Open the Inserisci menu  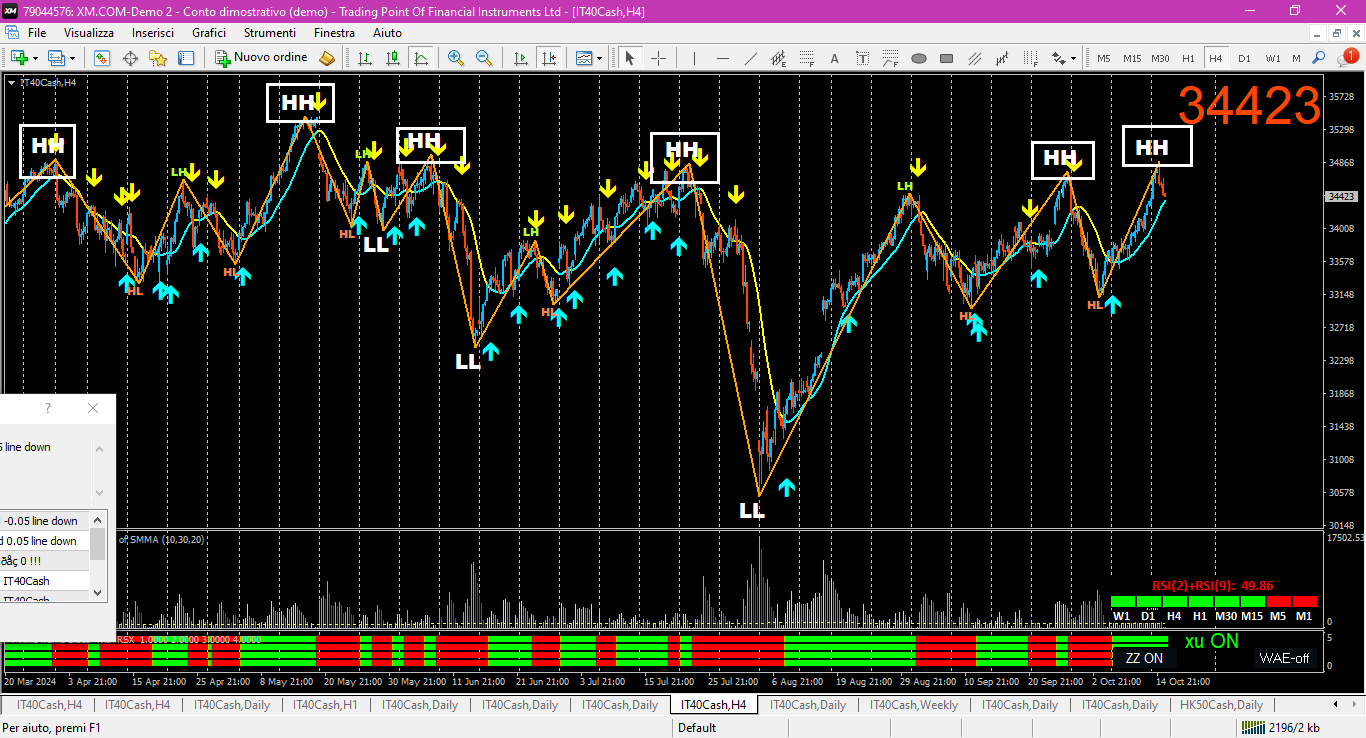pos(153,33)
